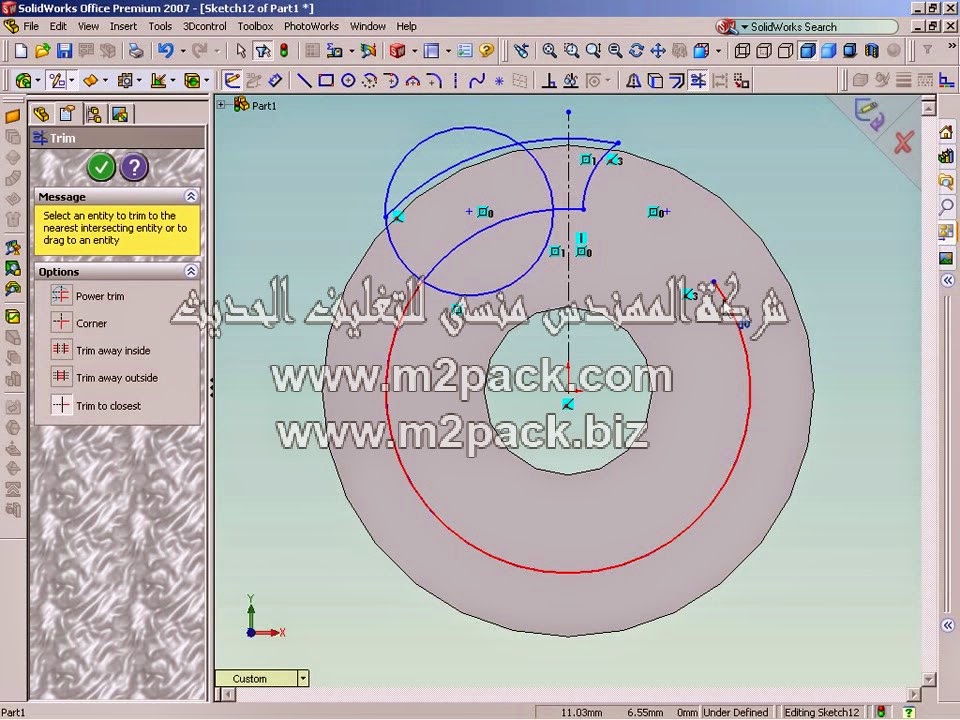
Task: Save the part with floppy icon
Action: (64, 51)
